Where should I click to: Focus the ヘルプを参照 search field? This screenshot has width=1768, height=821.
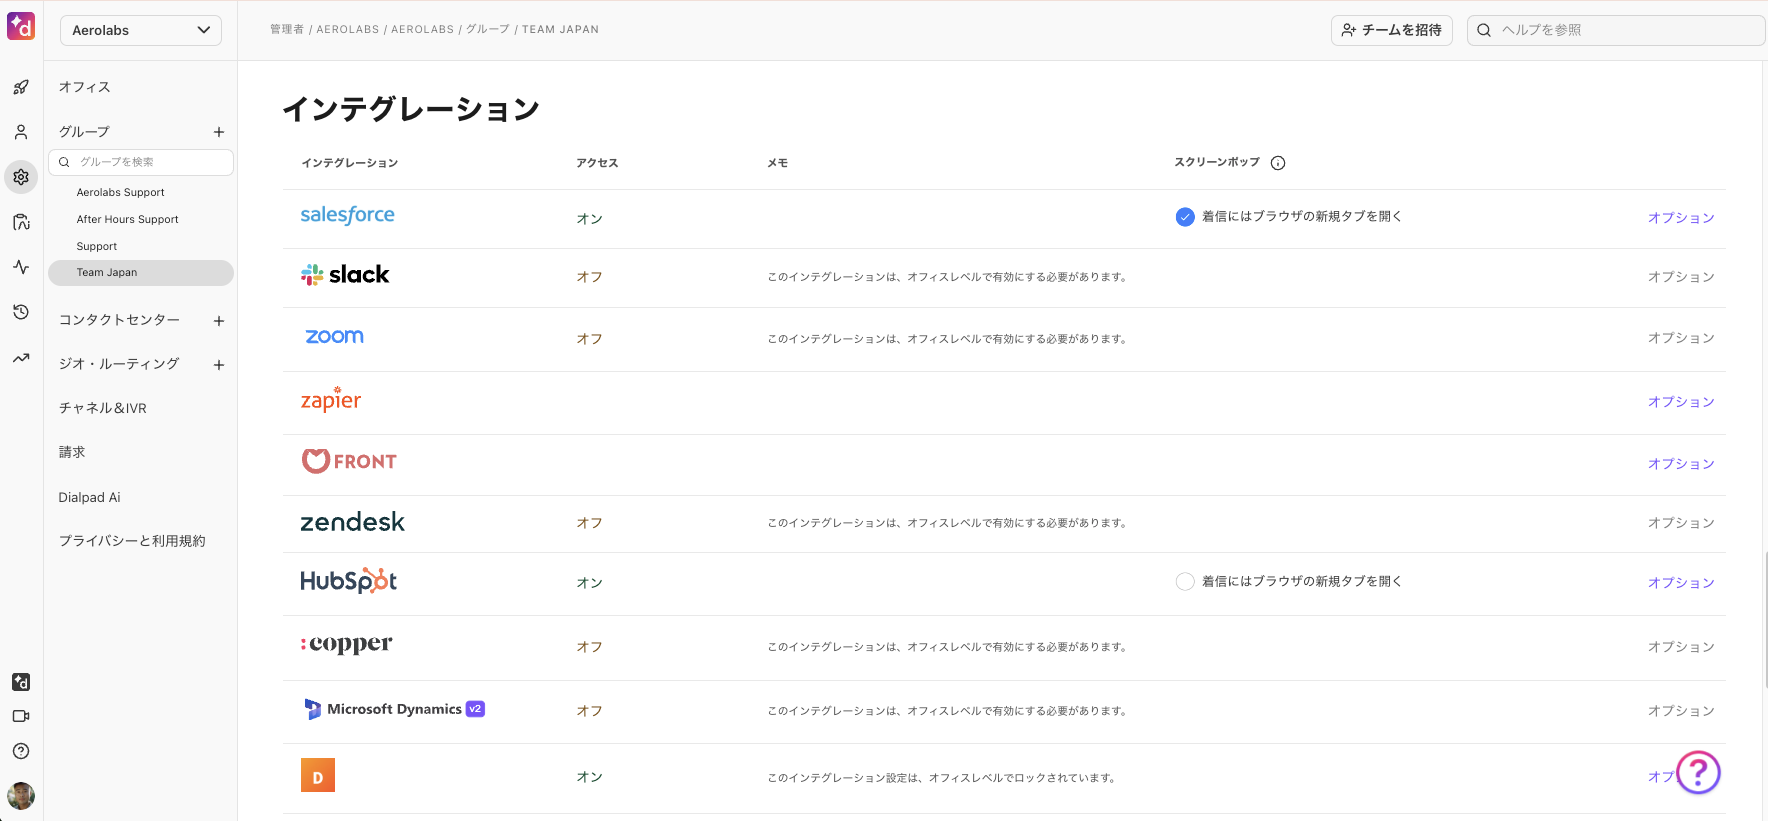pyautogui.click(x=1616, y=30)
